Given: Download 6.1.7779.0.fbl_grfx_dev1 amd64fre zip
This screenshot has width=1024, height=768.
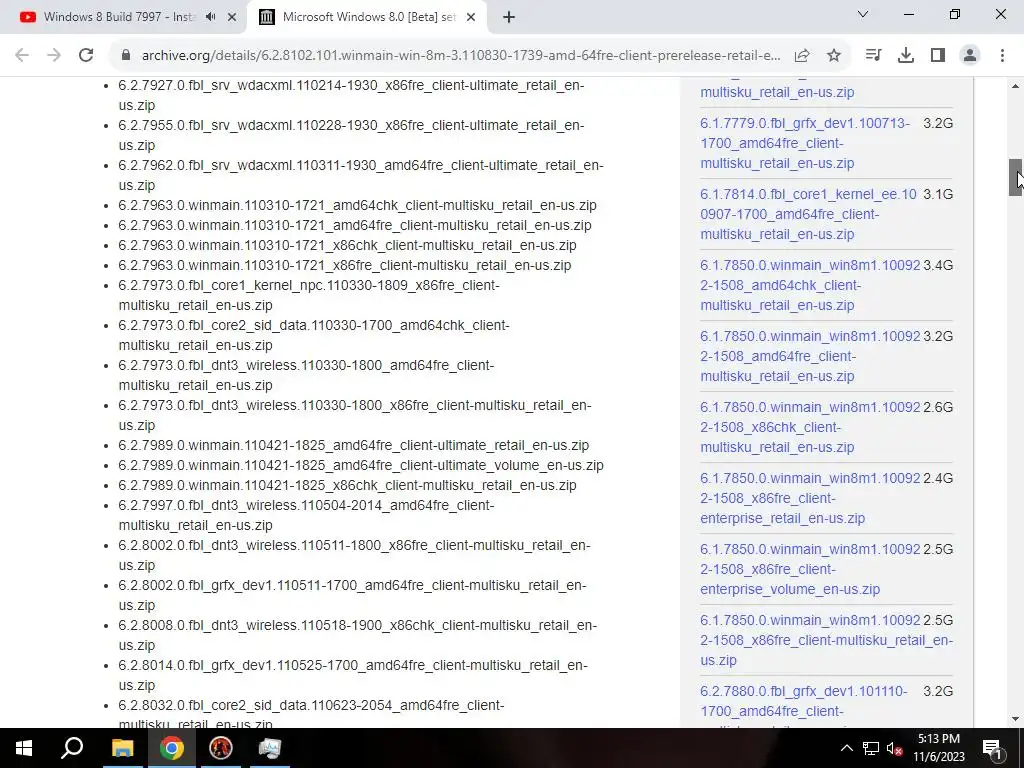Looking at the screenshot, I should (805, 143).
